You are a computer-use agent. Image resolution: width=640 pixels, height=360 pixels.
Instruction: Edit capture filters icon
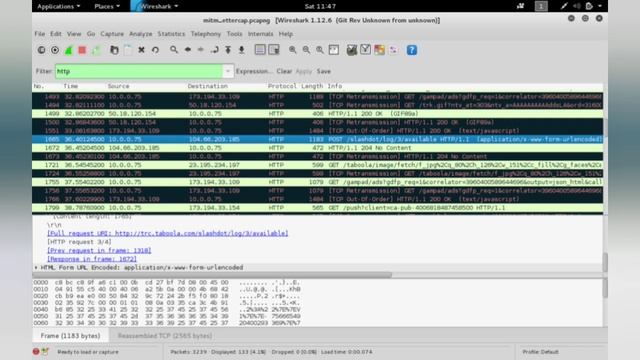click(x=351, y=50)
